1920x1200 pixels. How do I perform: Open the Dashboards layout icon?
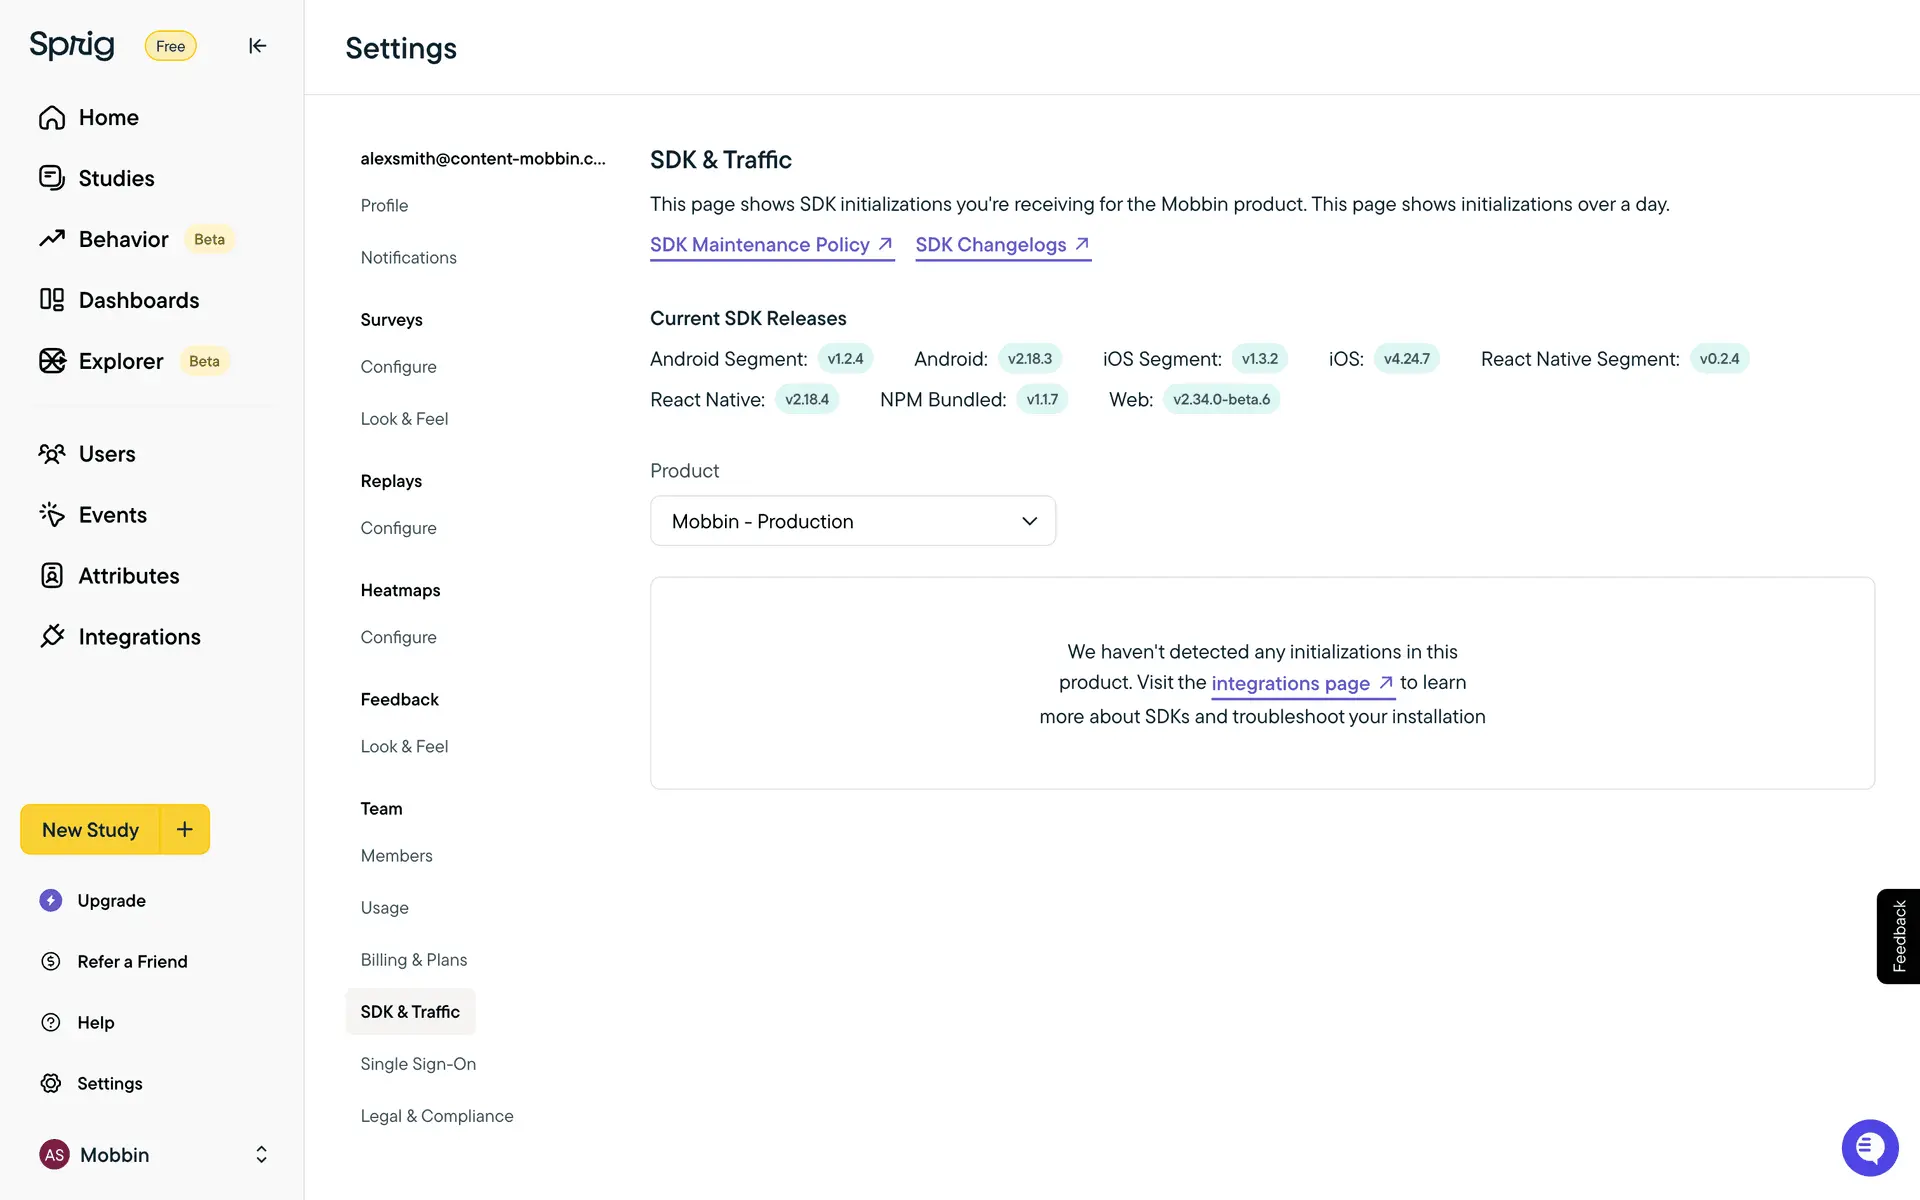tap(52, 300)
